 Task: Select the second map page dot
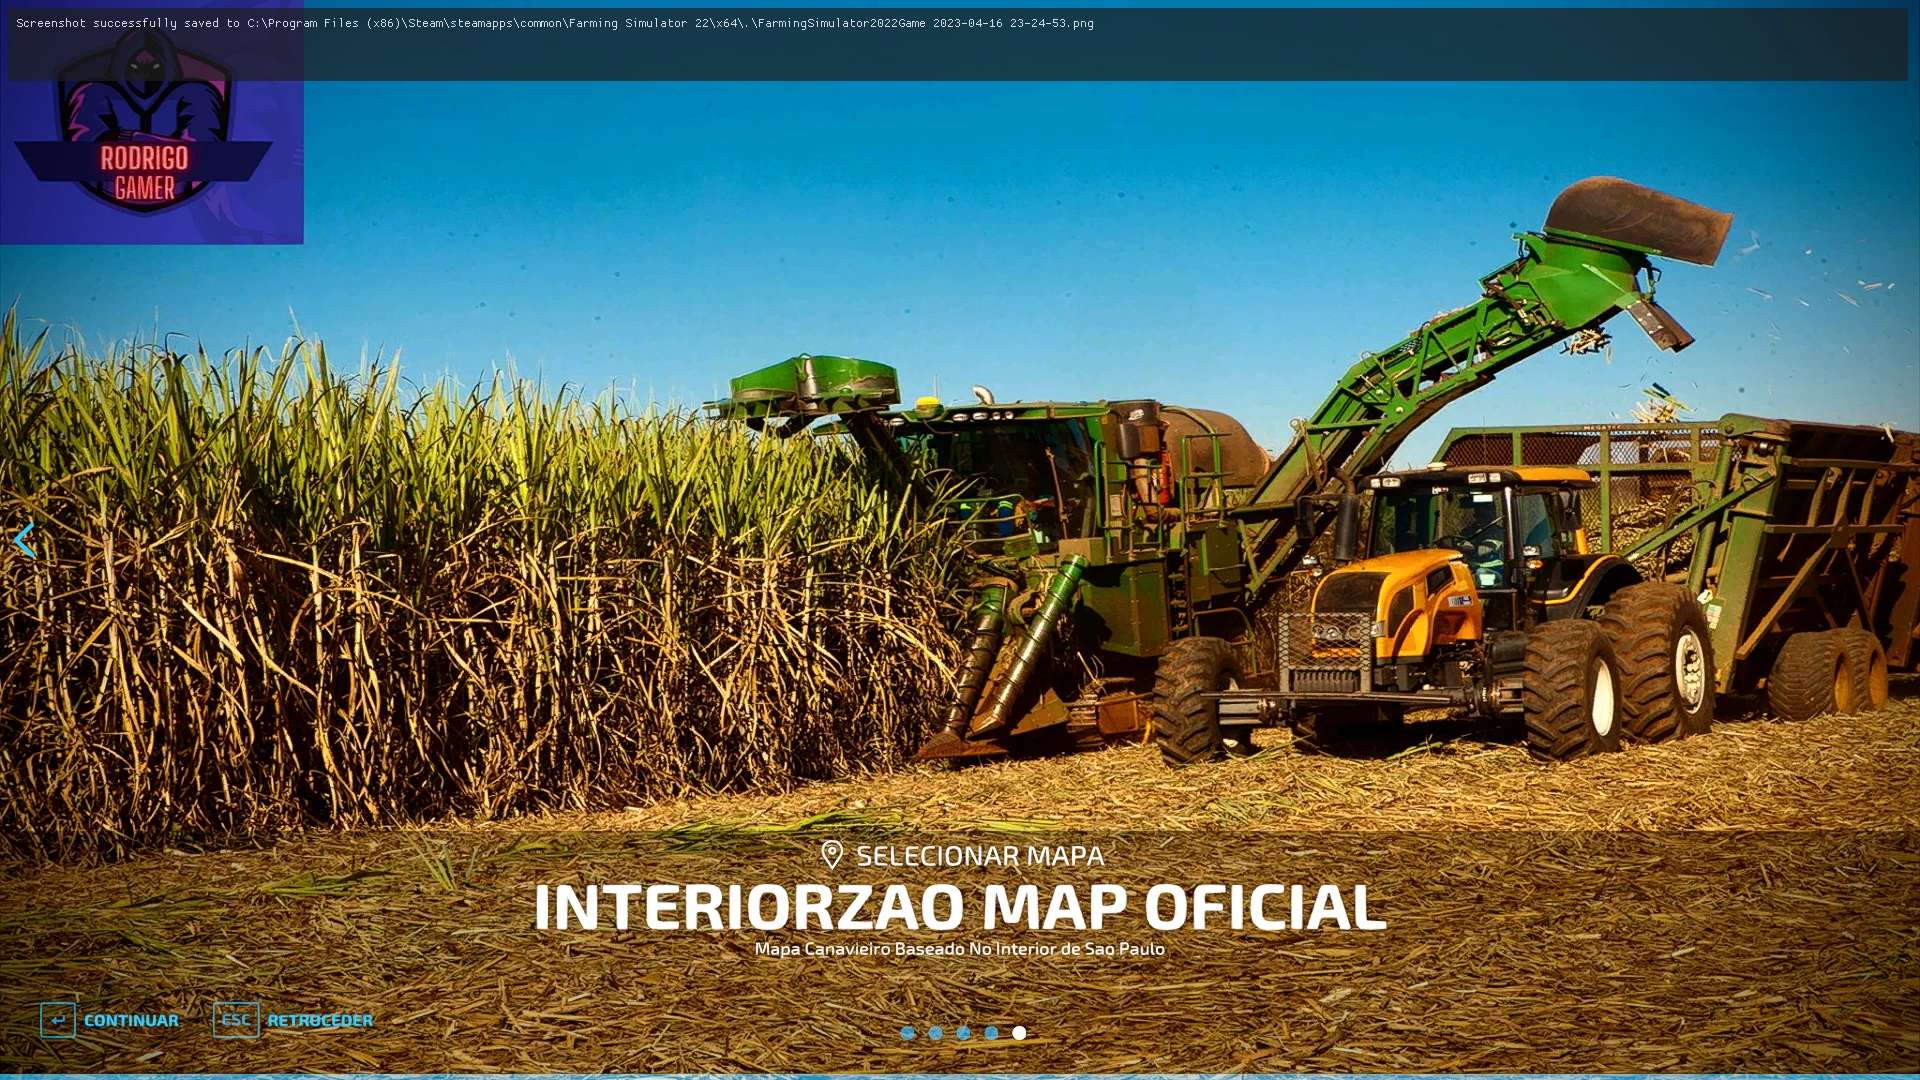pyautogui.click(x=935, y=1033)
